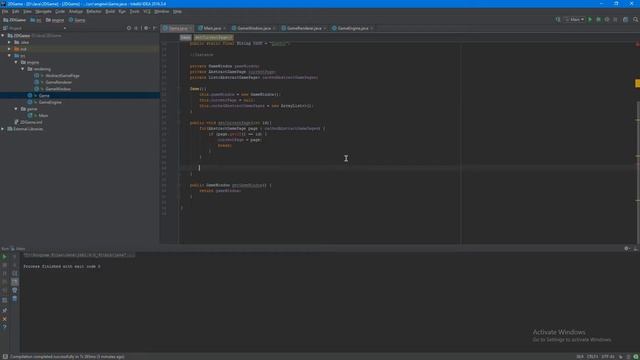640x360 pixels.
Task: Select GameRenderer class in project tree
Action: [58, 82]
